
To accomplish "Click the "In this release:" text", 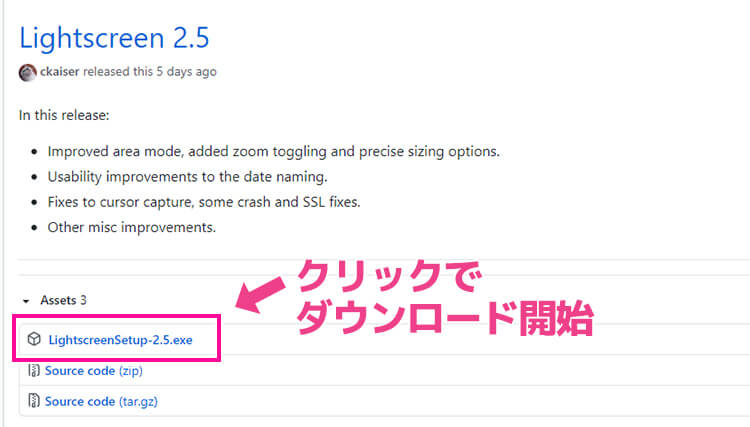I will click(64, 115).
